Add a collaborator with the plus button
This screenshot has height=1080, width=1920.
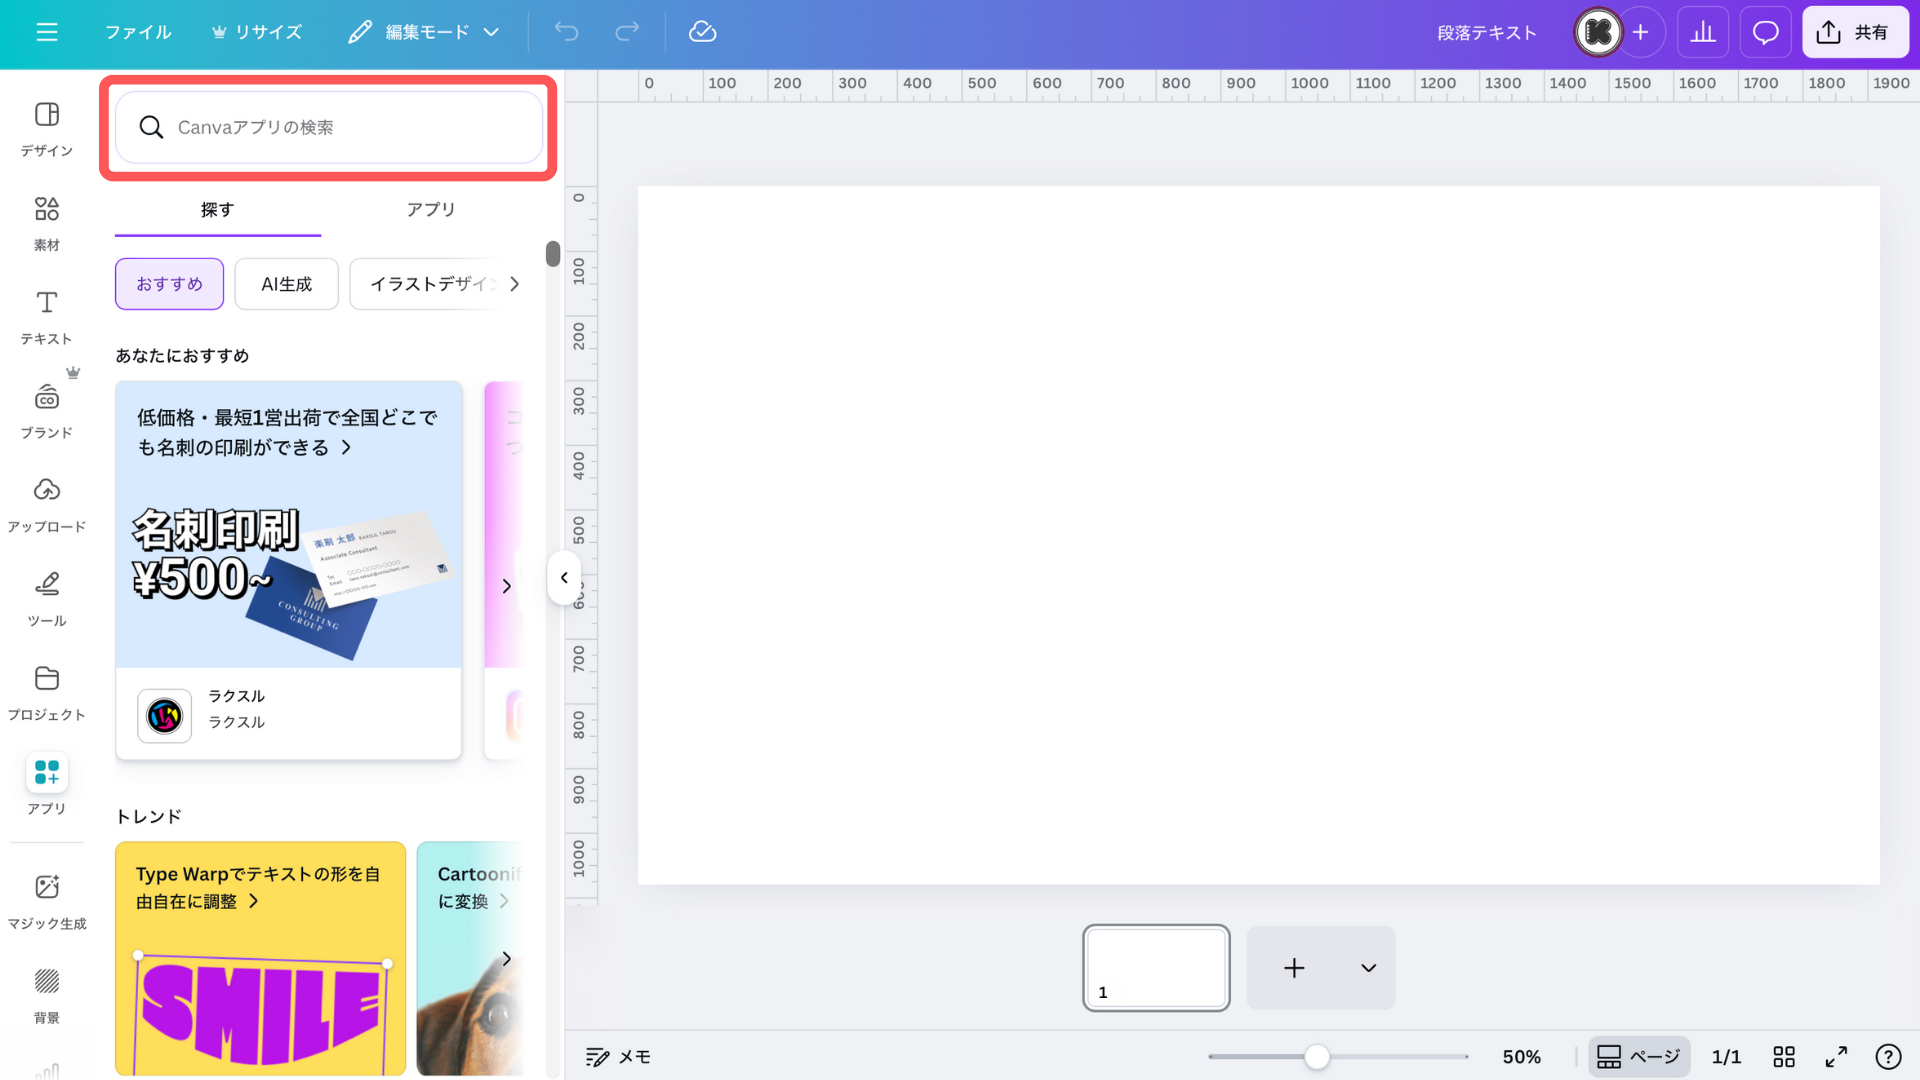(1641, 32)
